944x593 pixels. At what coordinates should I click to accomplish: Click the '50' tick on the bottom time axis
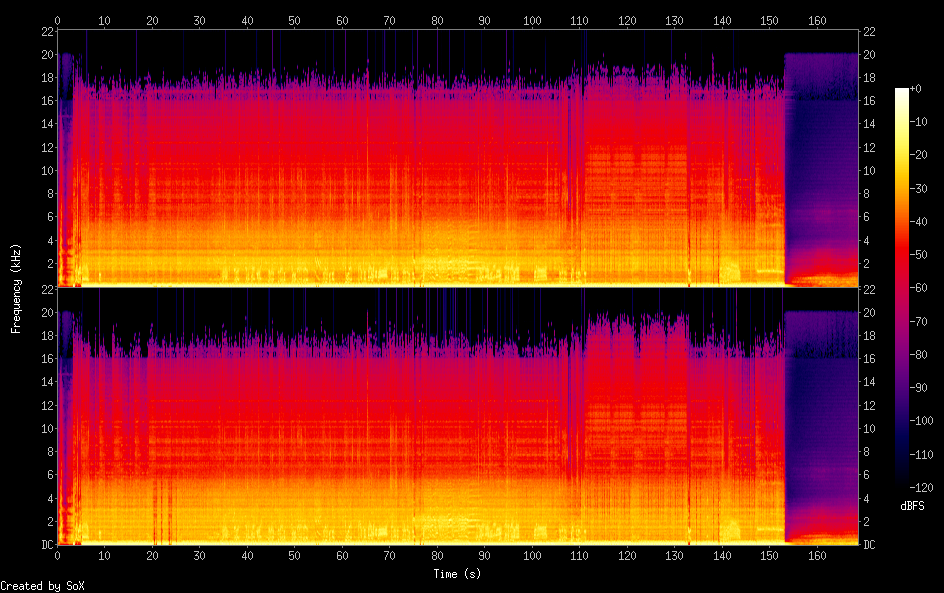pos(294,556)
